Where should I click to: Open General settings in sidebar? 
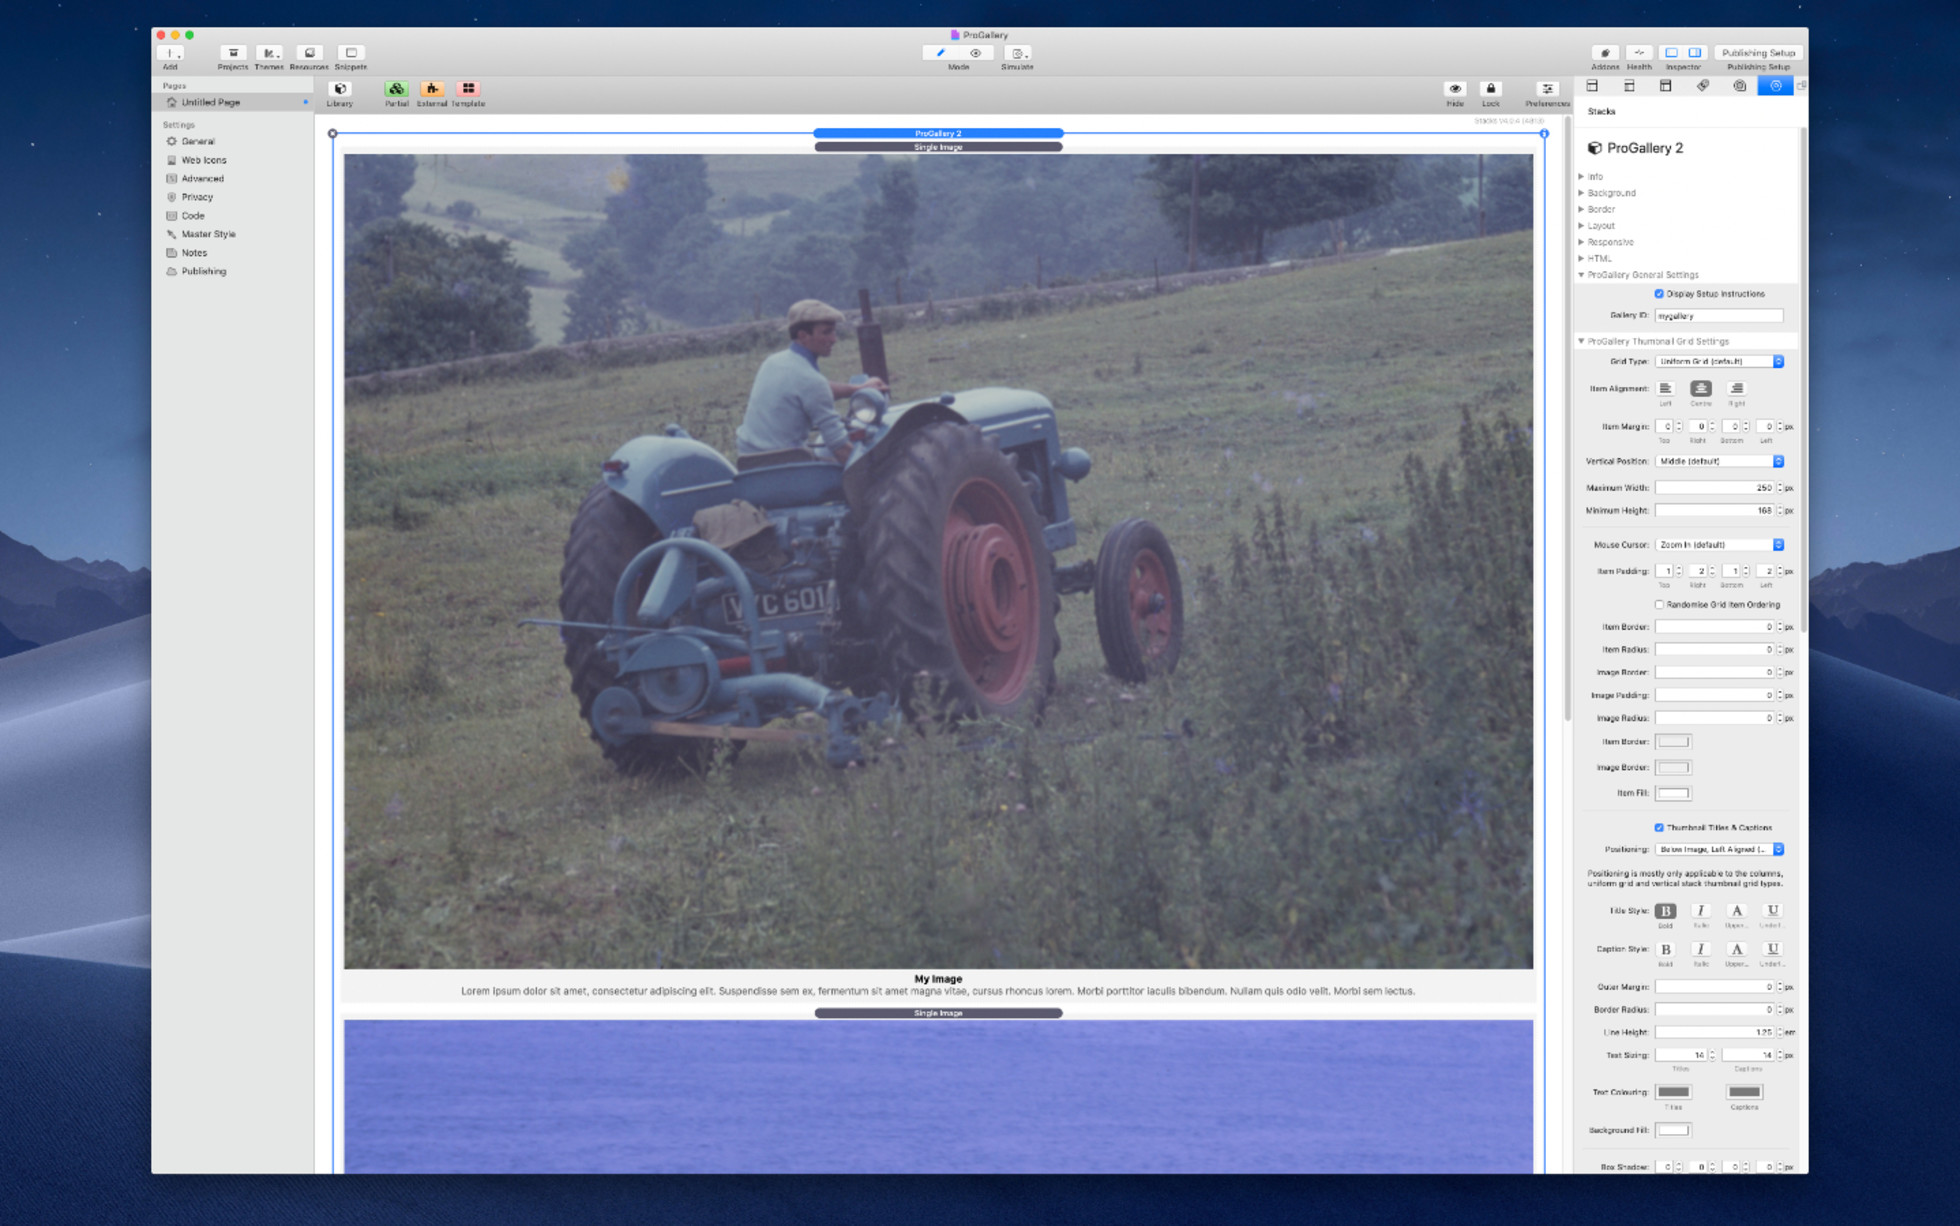pyautogui.click(x=197, y=142)
